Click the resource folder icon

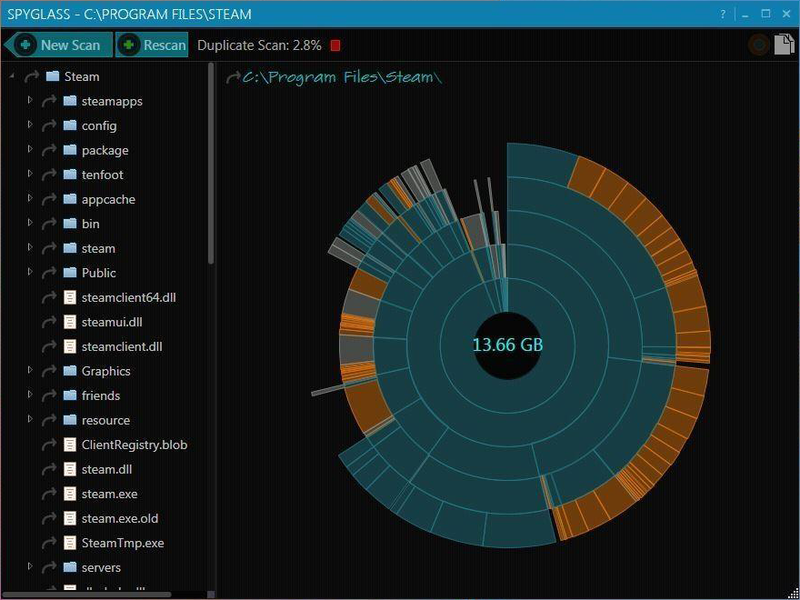coord(70,419)
